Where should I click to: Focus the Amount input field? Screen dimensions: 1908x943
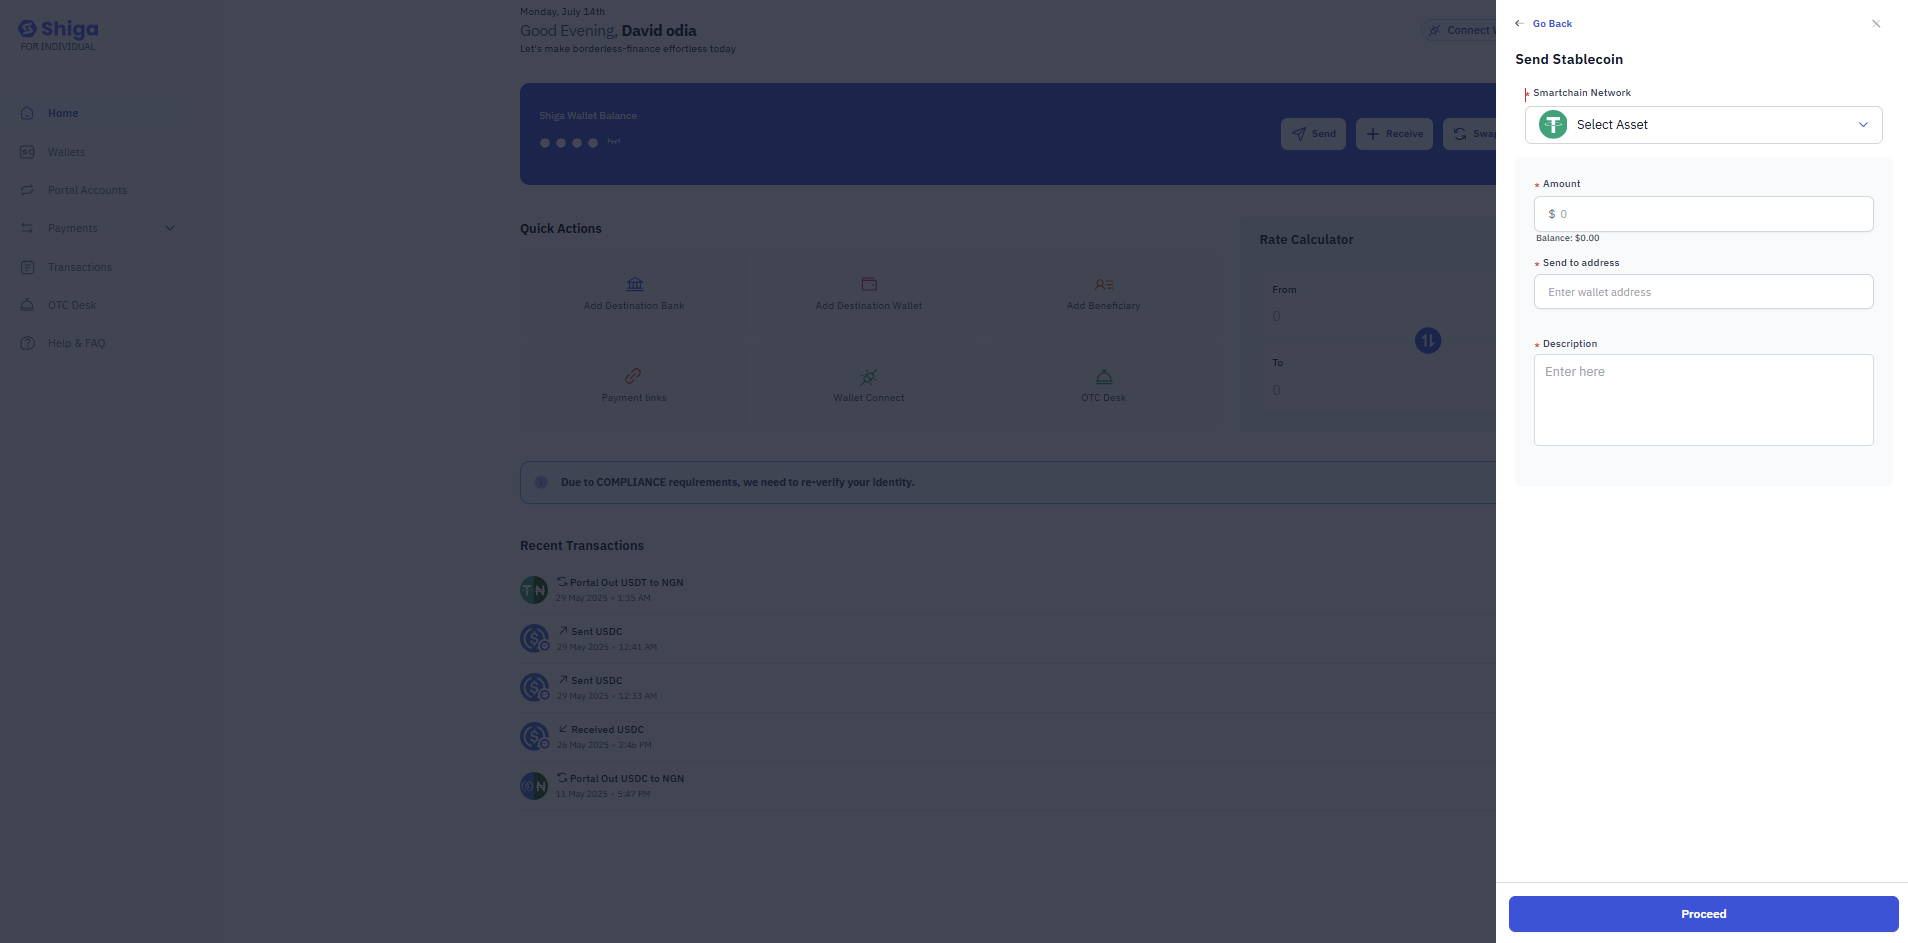[x=1703, y=214]
